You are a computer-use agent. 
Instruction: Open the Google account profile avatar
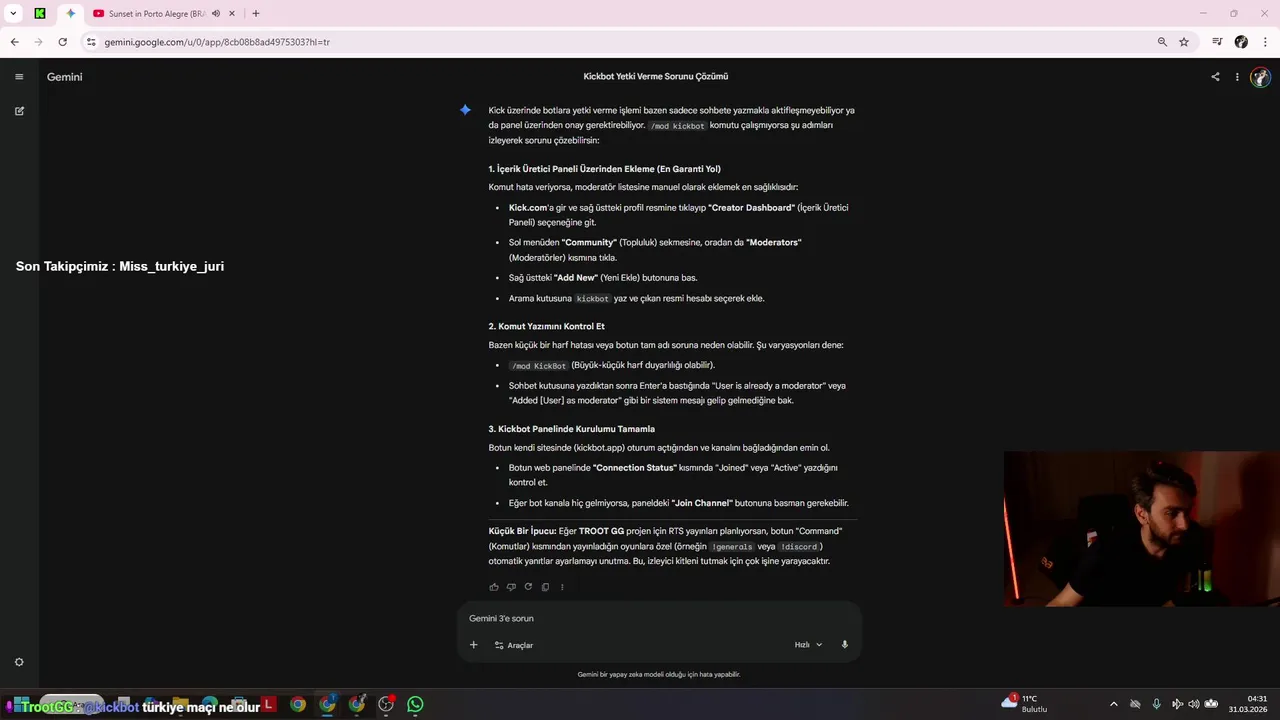coord(1260,77)
